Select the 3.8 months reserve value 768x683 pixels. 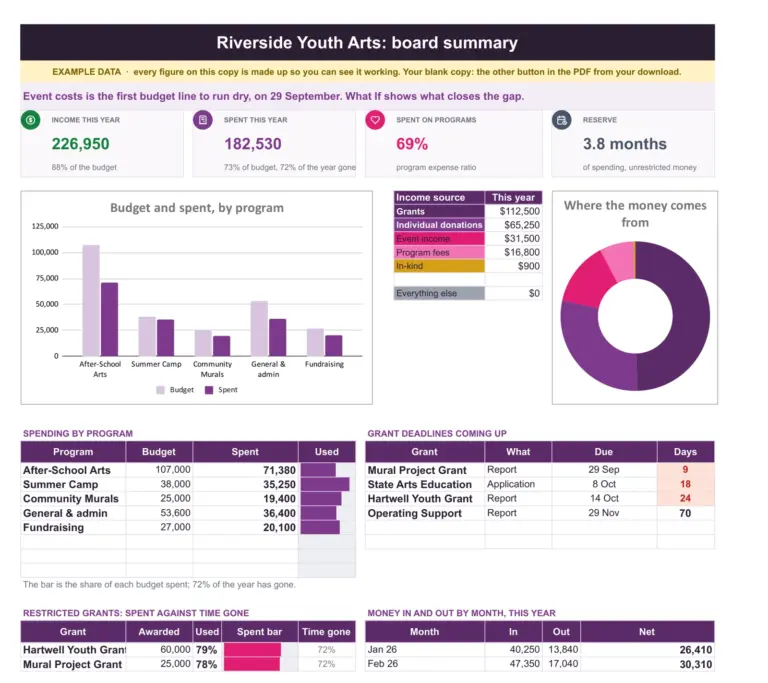coord(624,144)
